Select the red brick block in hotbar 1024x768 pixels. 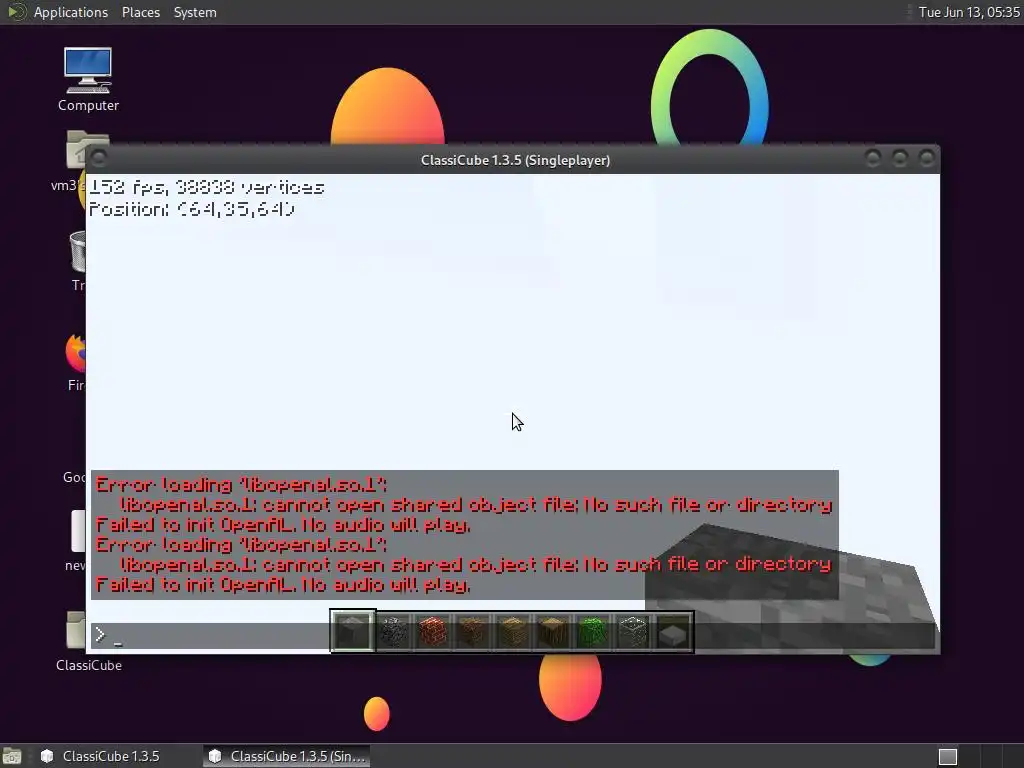pyautogui.click(x=432, y=632)
